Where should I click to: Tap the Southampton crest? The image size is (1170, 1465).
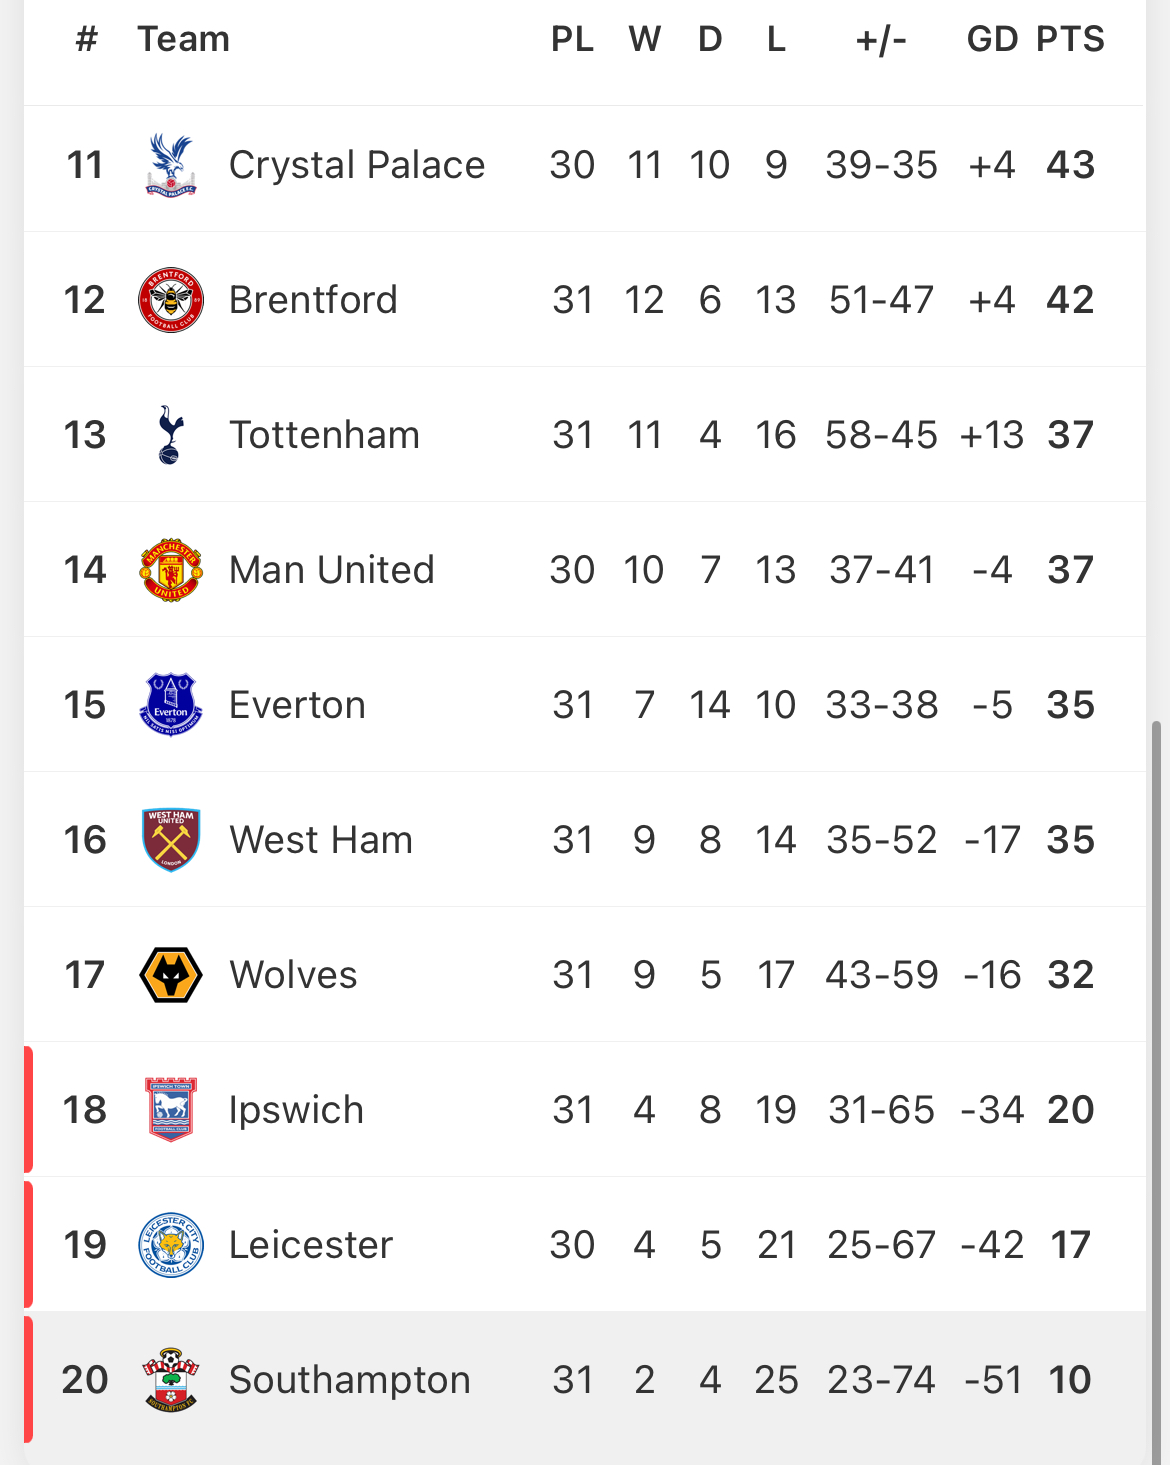[x=171, y=1380]
